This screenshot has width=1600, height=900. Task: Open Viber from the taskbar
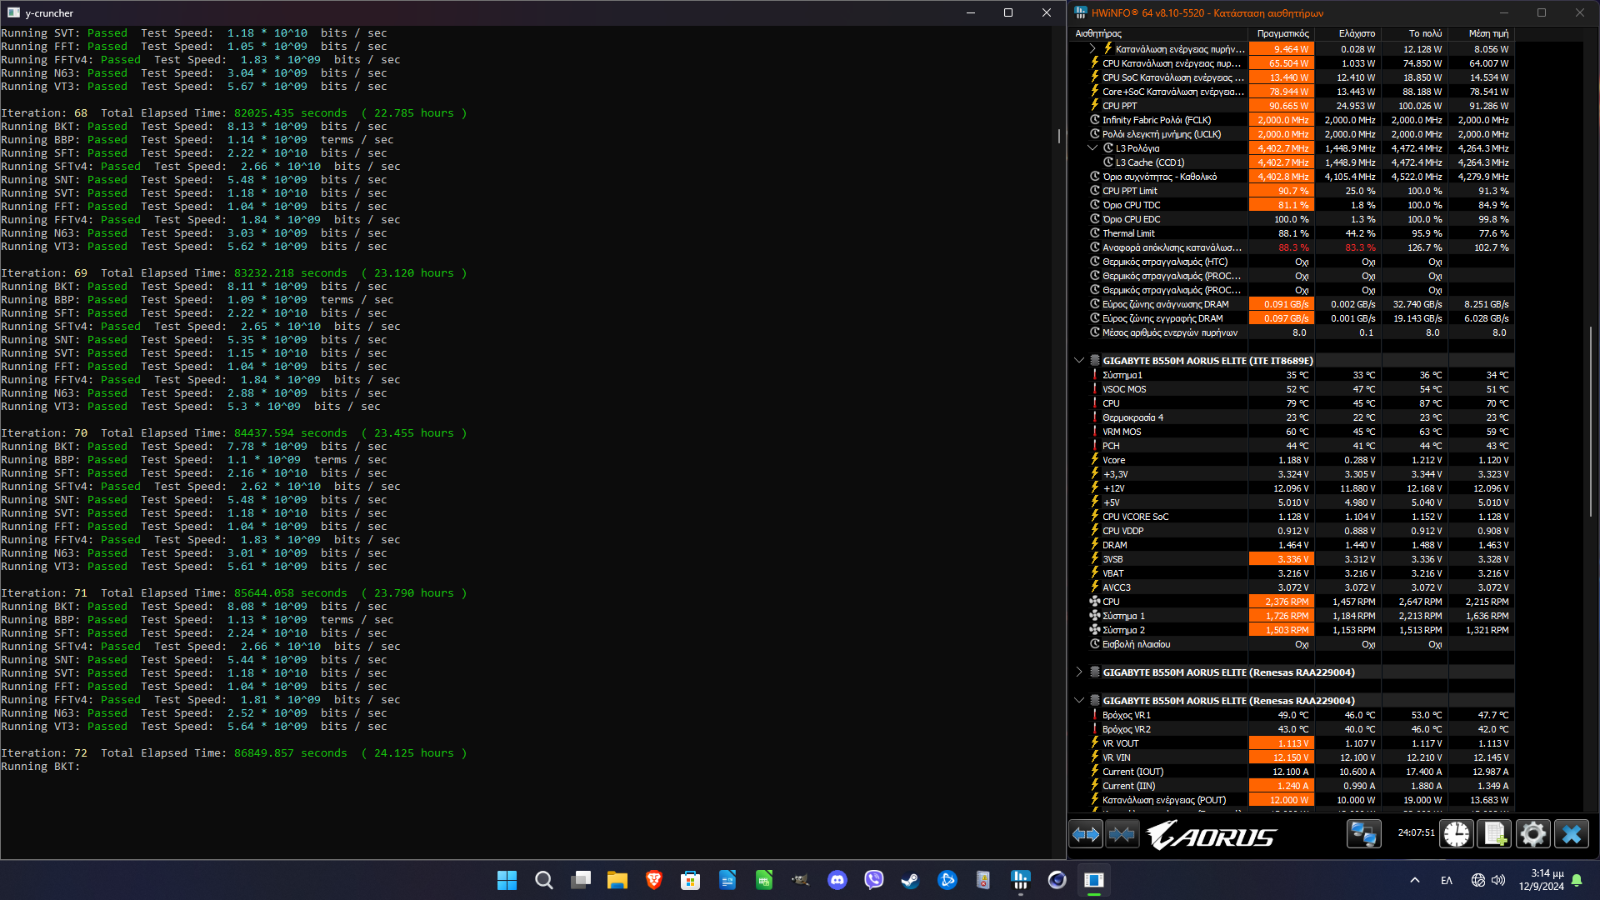874,880
